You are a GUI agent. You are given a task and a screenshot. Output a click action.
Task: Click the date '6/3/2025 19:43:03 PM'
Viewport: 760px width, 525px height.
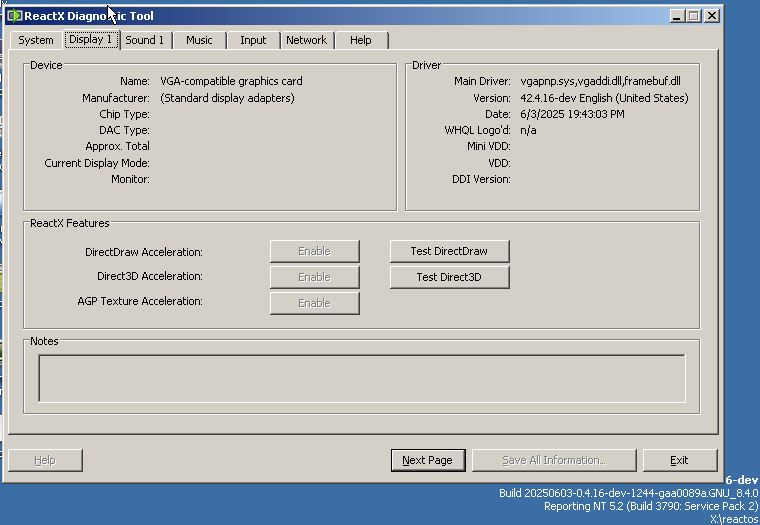pos(572,114)
